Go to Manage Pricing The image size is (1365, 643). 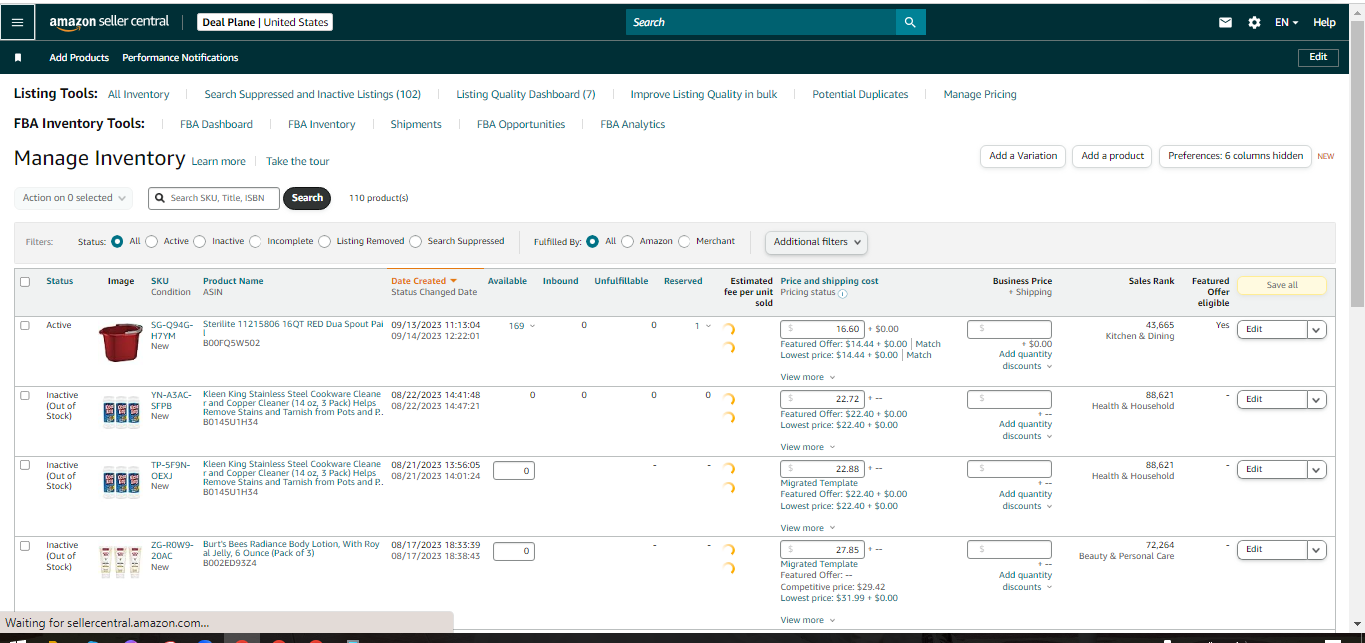coord(980,94)
